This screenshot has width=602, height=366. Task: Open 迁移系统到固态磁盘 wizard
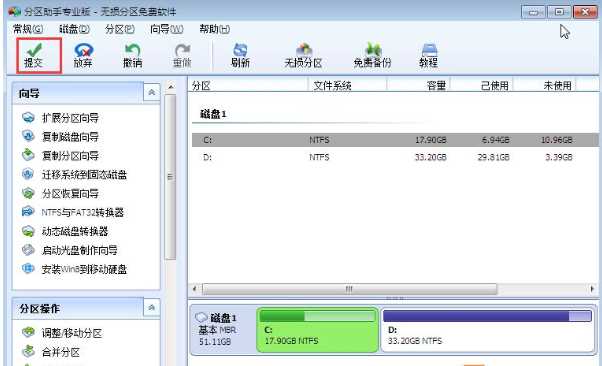point(84,175)
